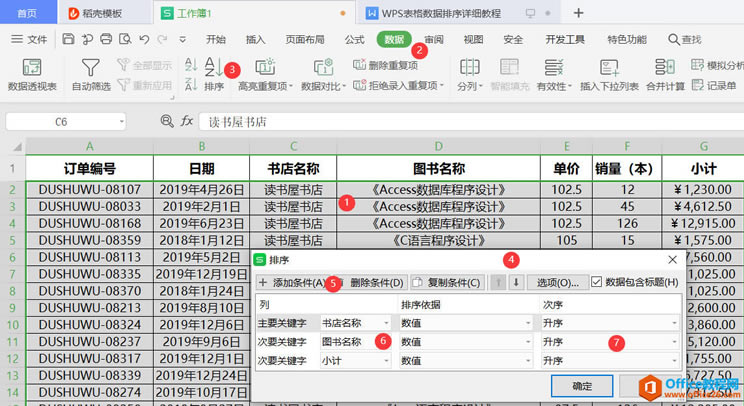Image resolution: width=744 pixels, height=406 pixels.
Task: Open the 文件 menu
Action: (x=29, y=39)
